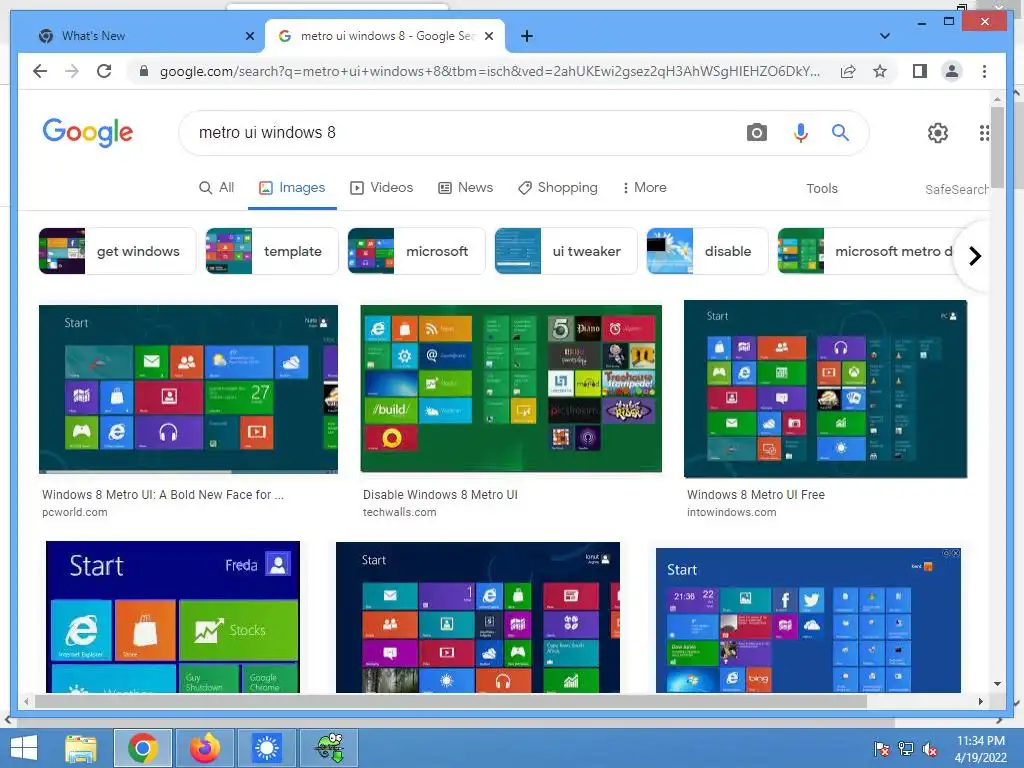Open SafeSearch settings
The image size is (1024, 768).
coord(957,189)
